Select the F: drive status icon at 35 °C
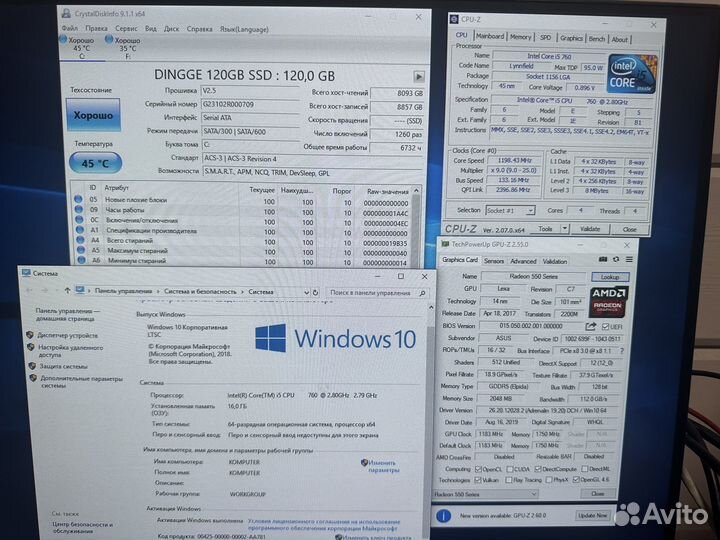The width and height of the screenshot is (720, 540). (123, 48)
